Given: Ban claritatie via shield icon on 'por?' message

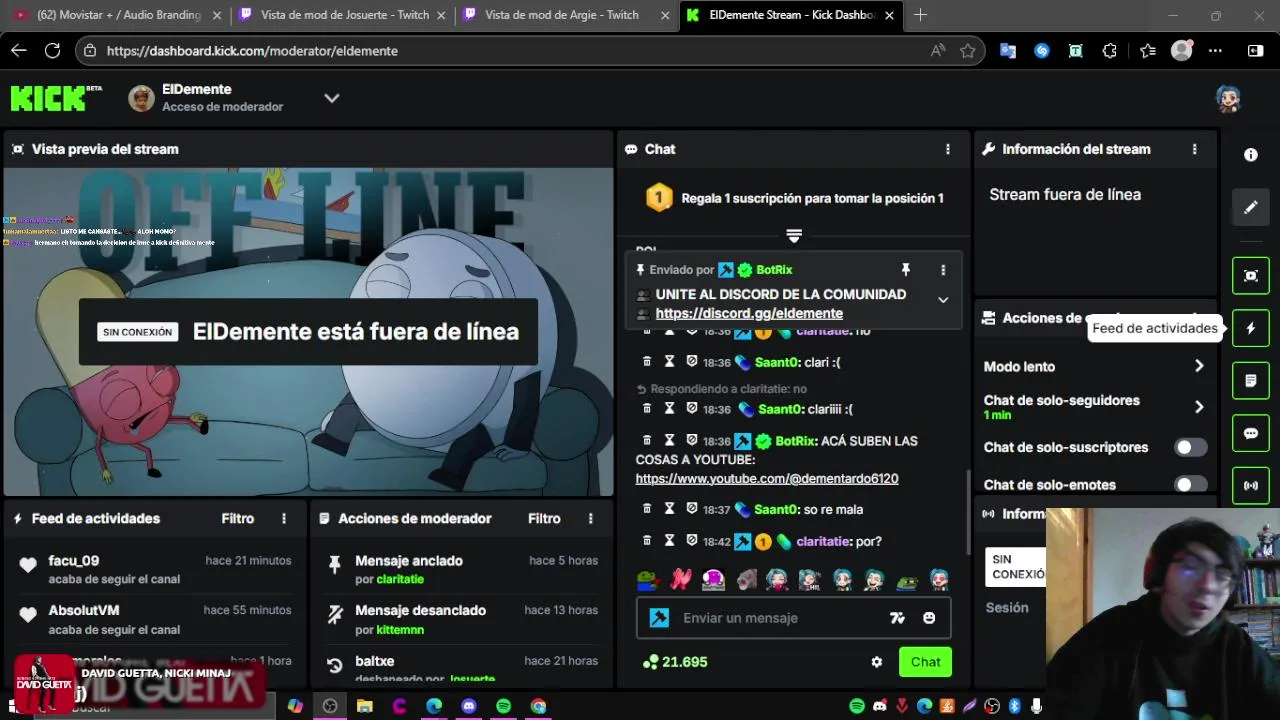Looking at the screenshot, I should tap(691, 541).
